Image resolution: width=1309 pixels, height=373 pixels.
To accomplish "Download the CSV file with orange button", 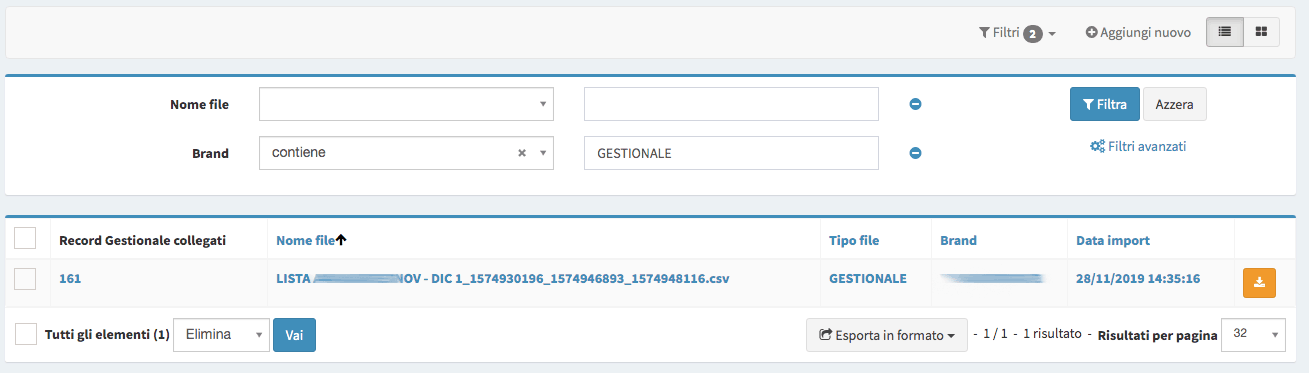I will [x=1259, y=283].
